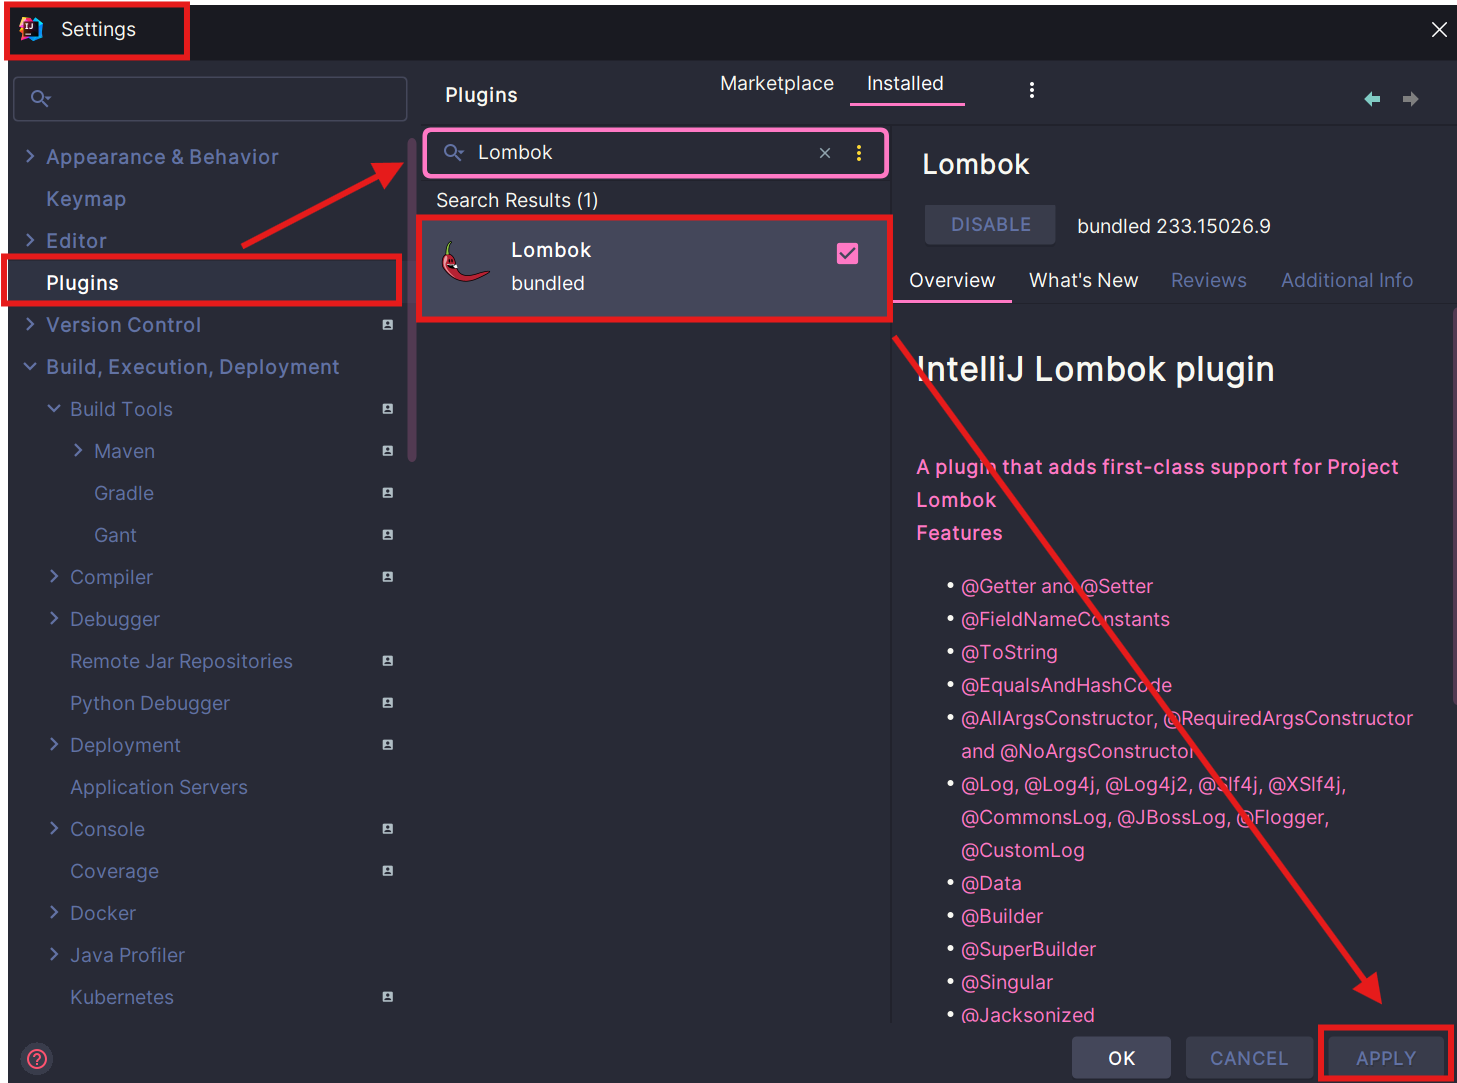This screenshot has height=1083, width=1457.
Task: Open plugin search options menu
Action: click(859, 153)
